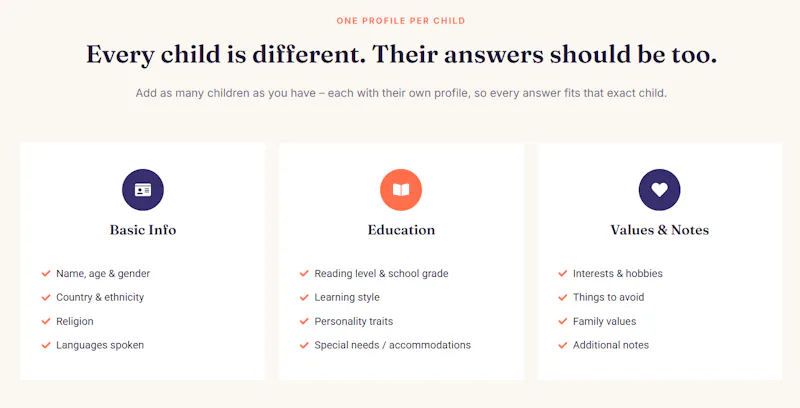The image size is (800, 408).
Task: Click the checkmark beside Things to avoid
Action: (x=563, y=297)
